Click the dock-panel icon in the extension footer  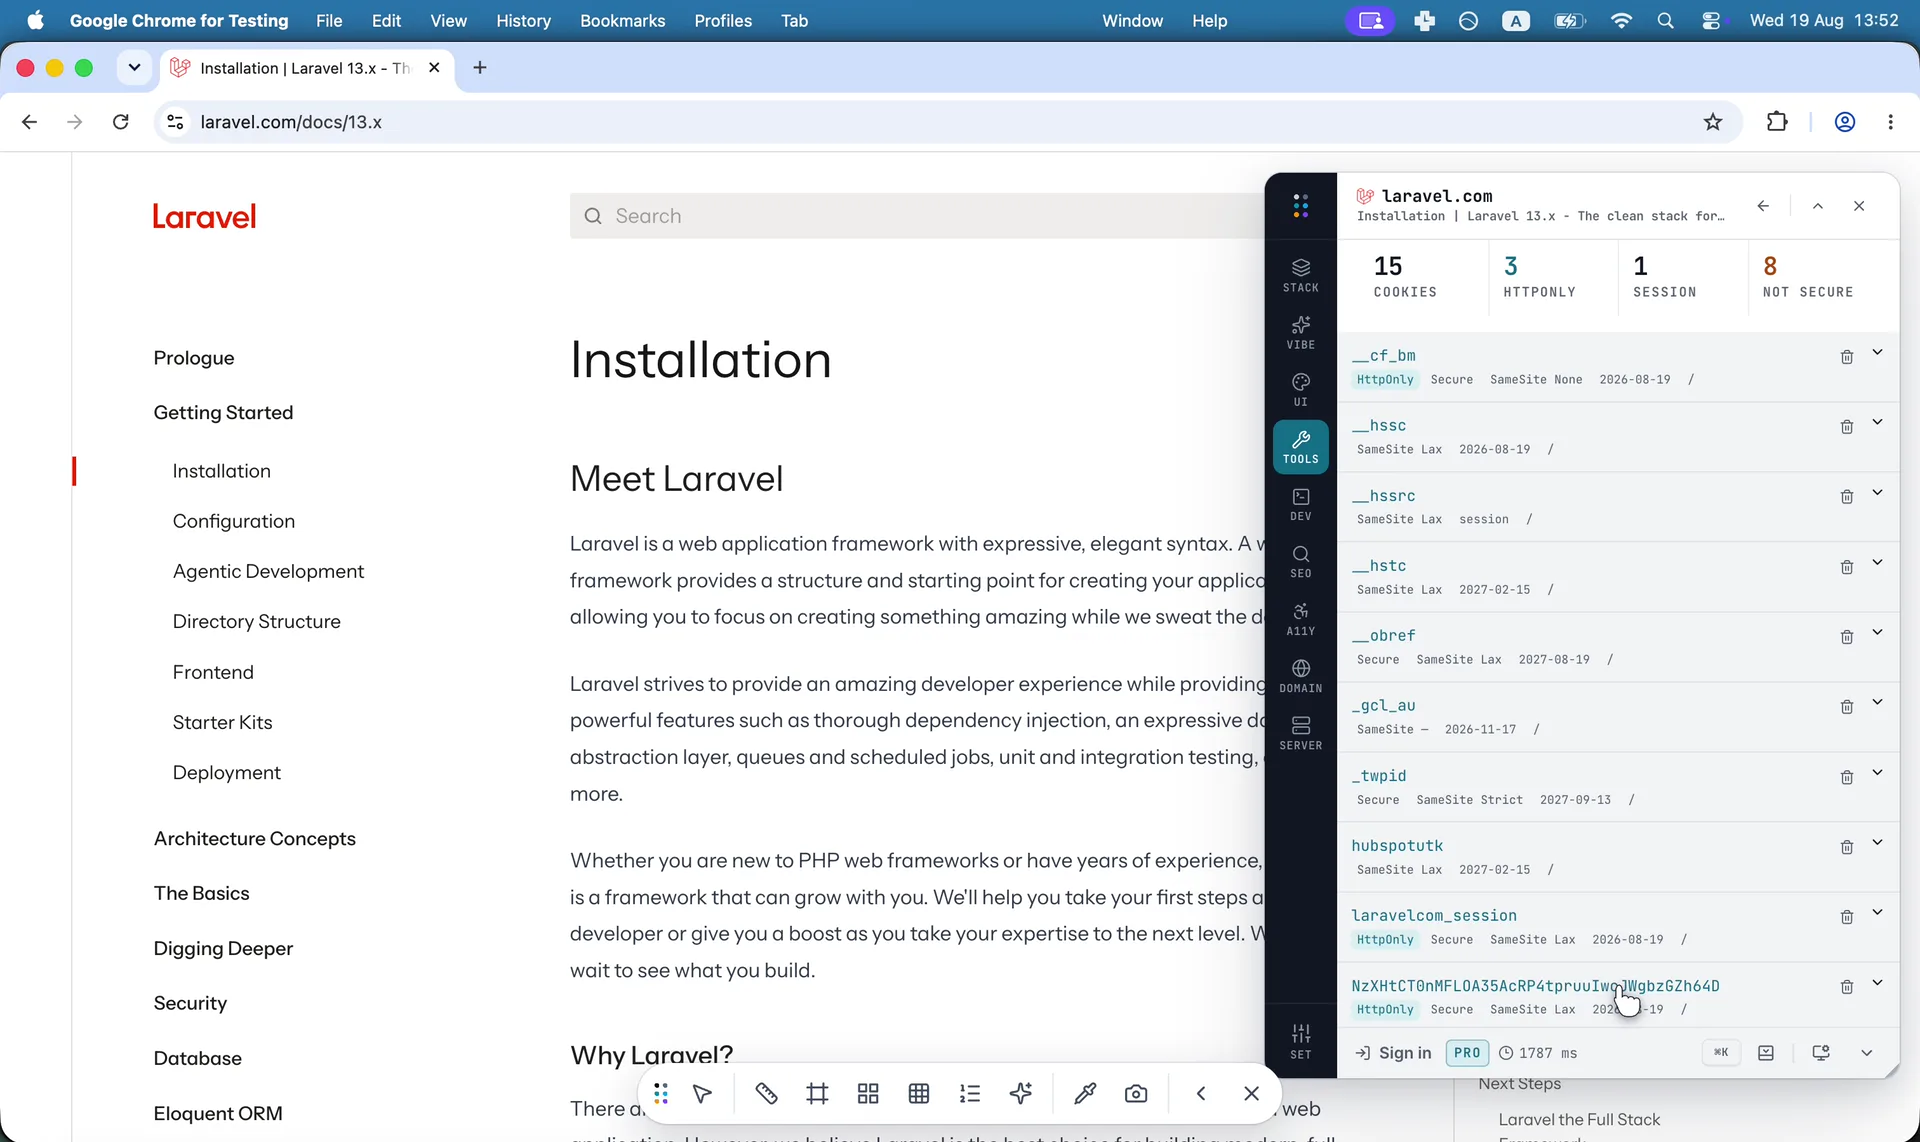pos(1766,1053)
